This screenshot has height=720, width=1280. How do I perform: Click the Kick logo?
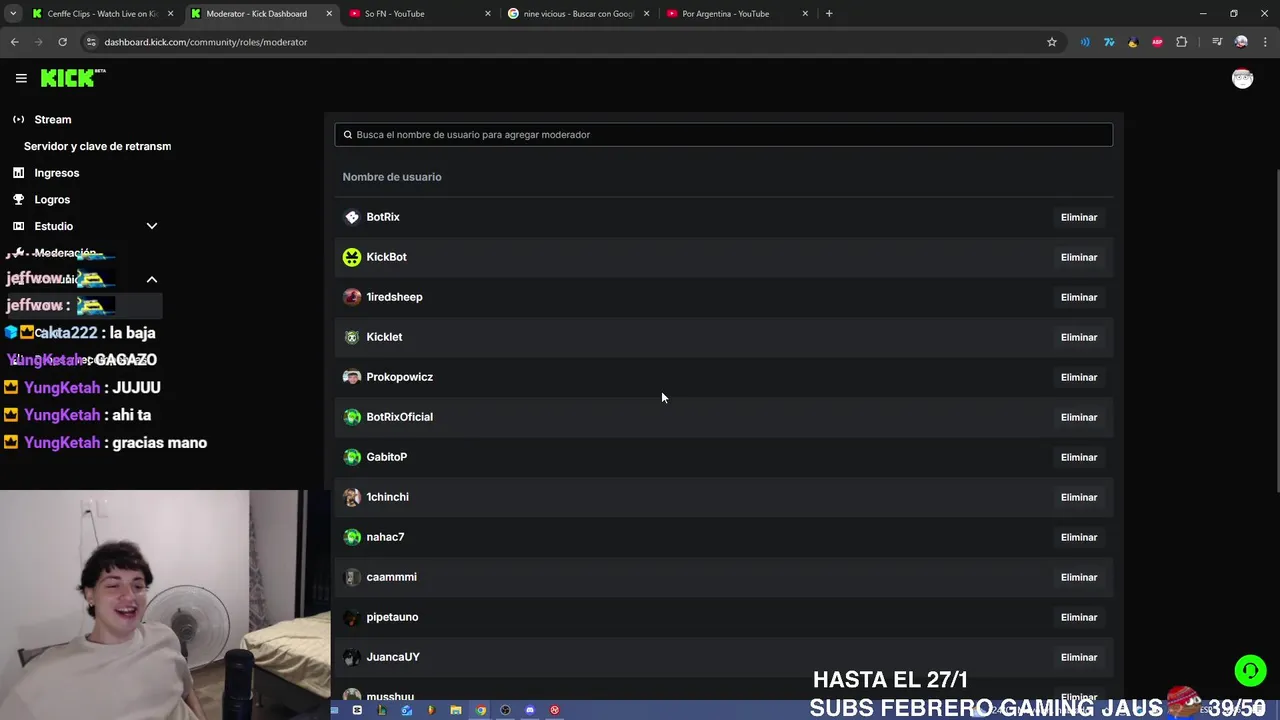coord(73,78)
